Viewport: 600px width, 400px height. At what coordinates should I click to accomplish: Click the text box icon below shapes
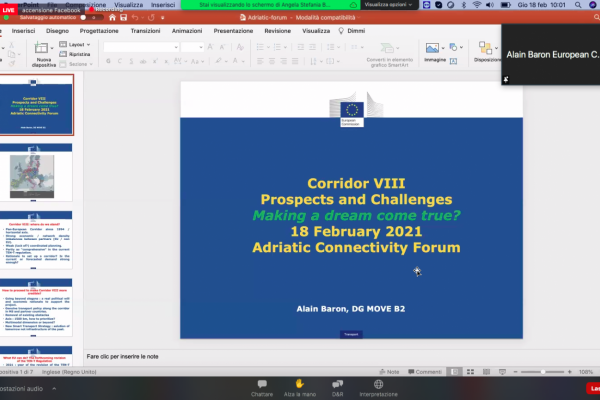pyautogui.click(x=453, y=61)
